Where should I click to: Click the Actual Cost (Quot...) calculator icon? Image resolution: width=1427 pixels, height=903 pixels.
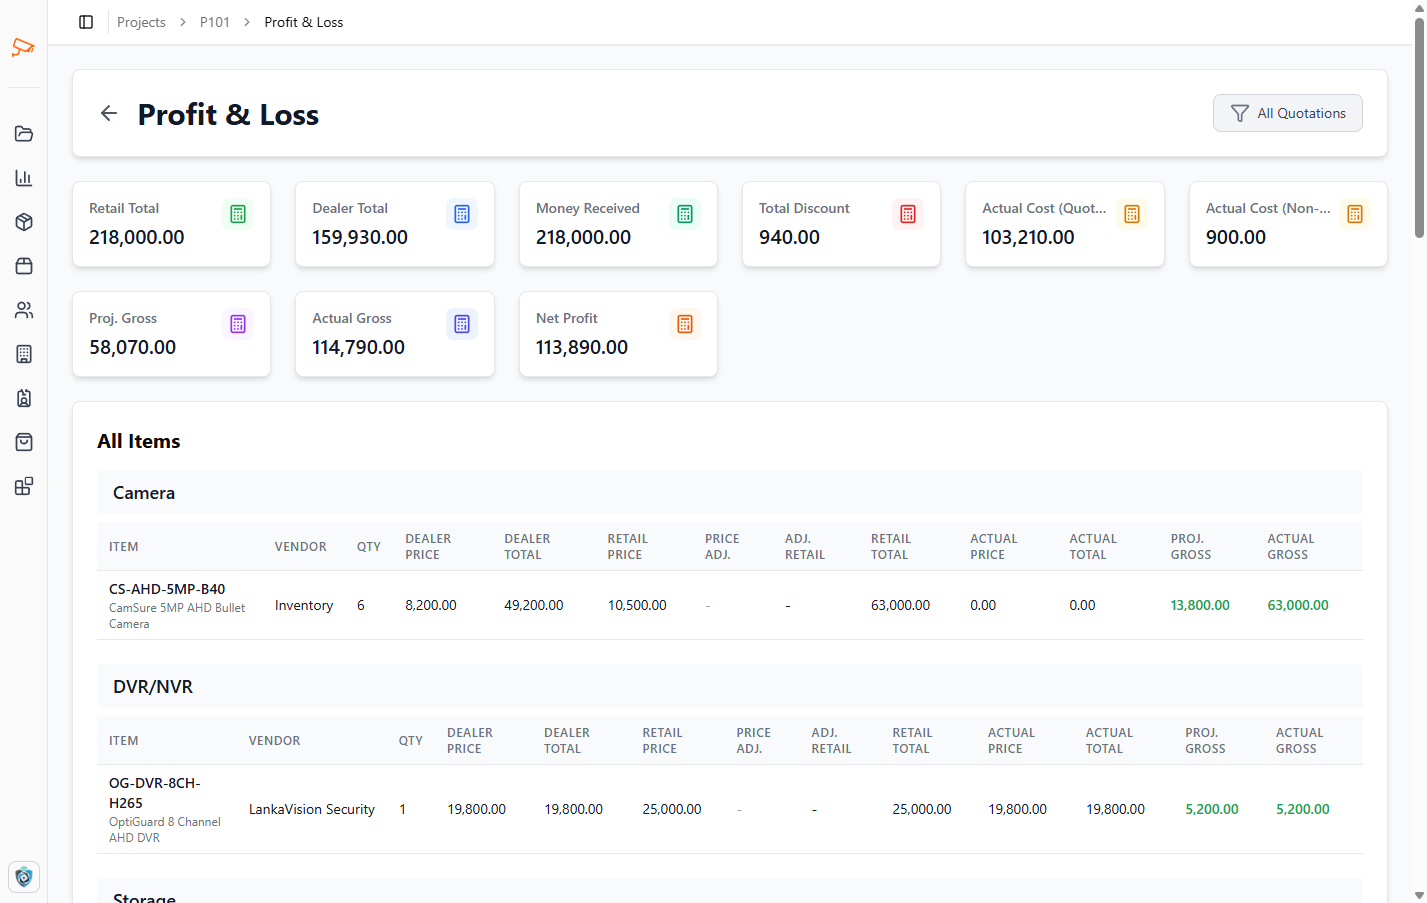pos(1132,214)
